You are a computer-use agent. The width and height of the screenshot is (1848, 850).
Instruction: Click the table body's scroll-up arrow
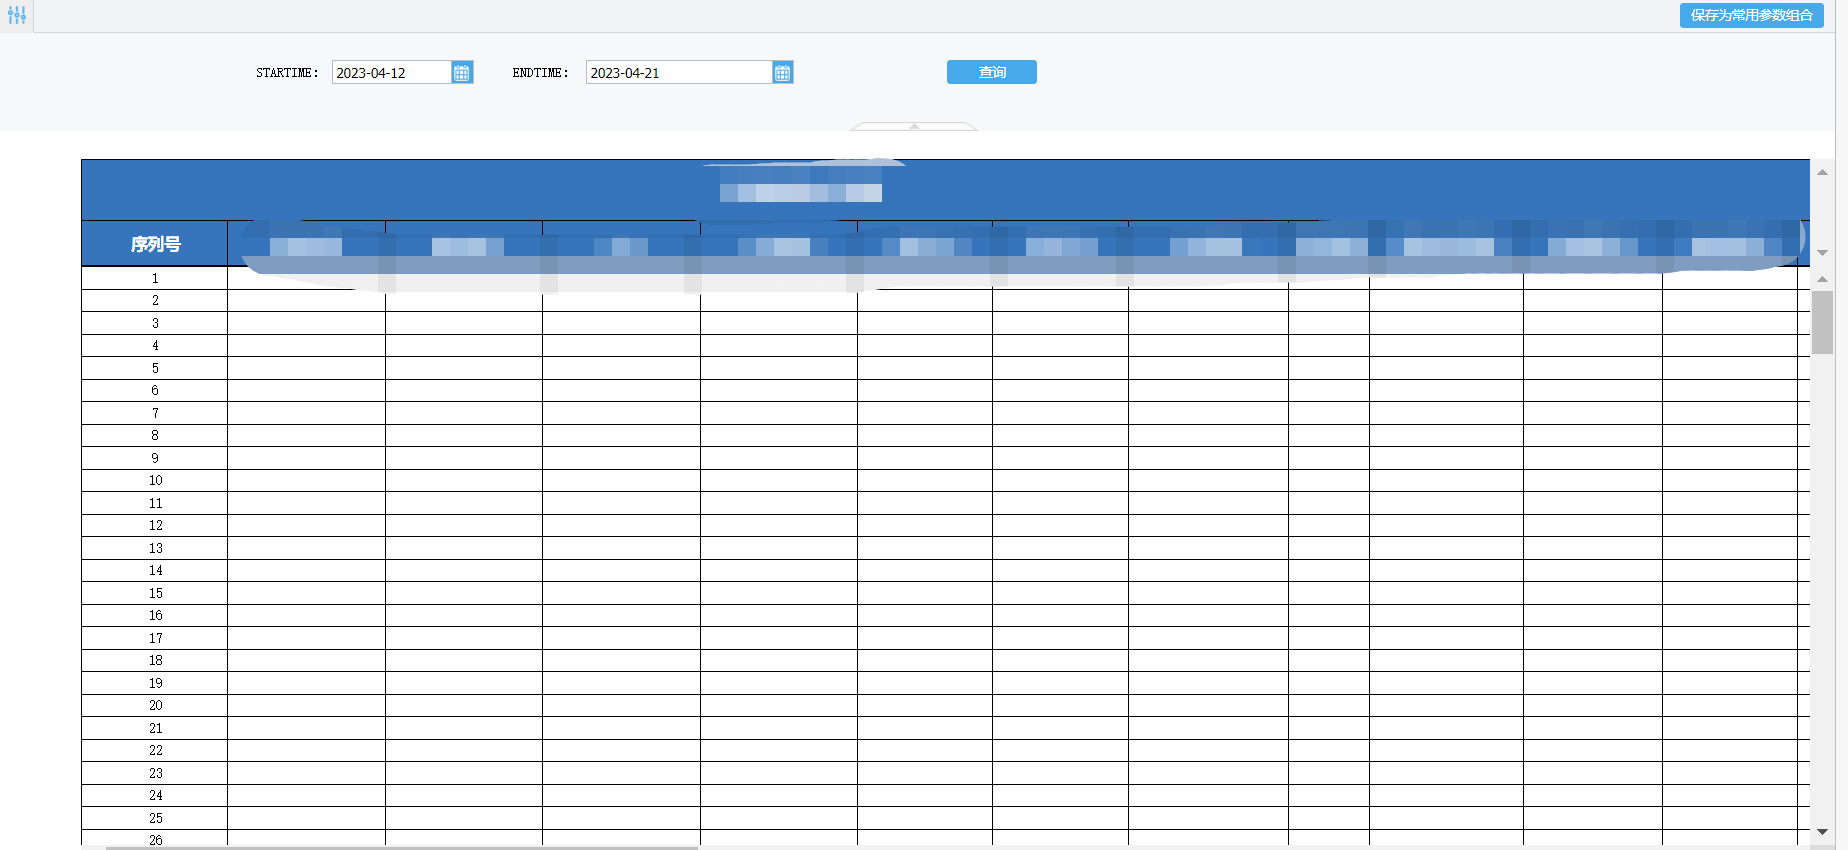1822,279
